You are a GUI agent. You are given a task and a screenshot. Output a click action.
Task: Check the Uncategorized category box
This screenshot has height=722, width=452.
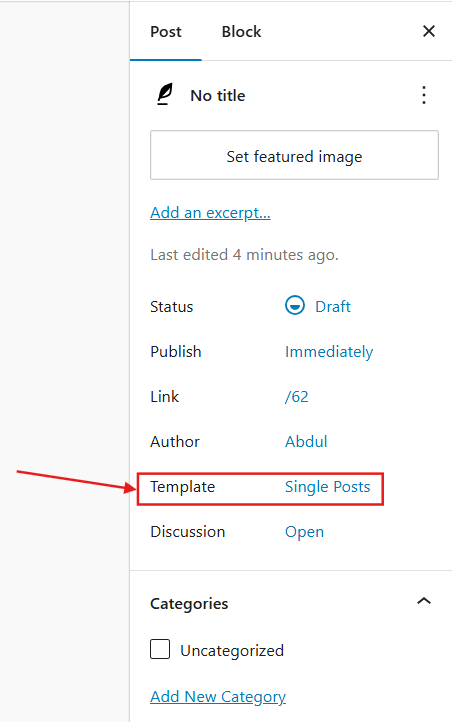[160, 649]
